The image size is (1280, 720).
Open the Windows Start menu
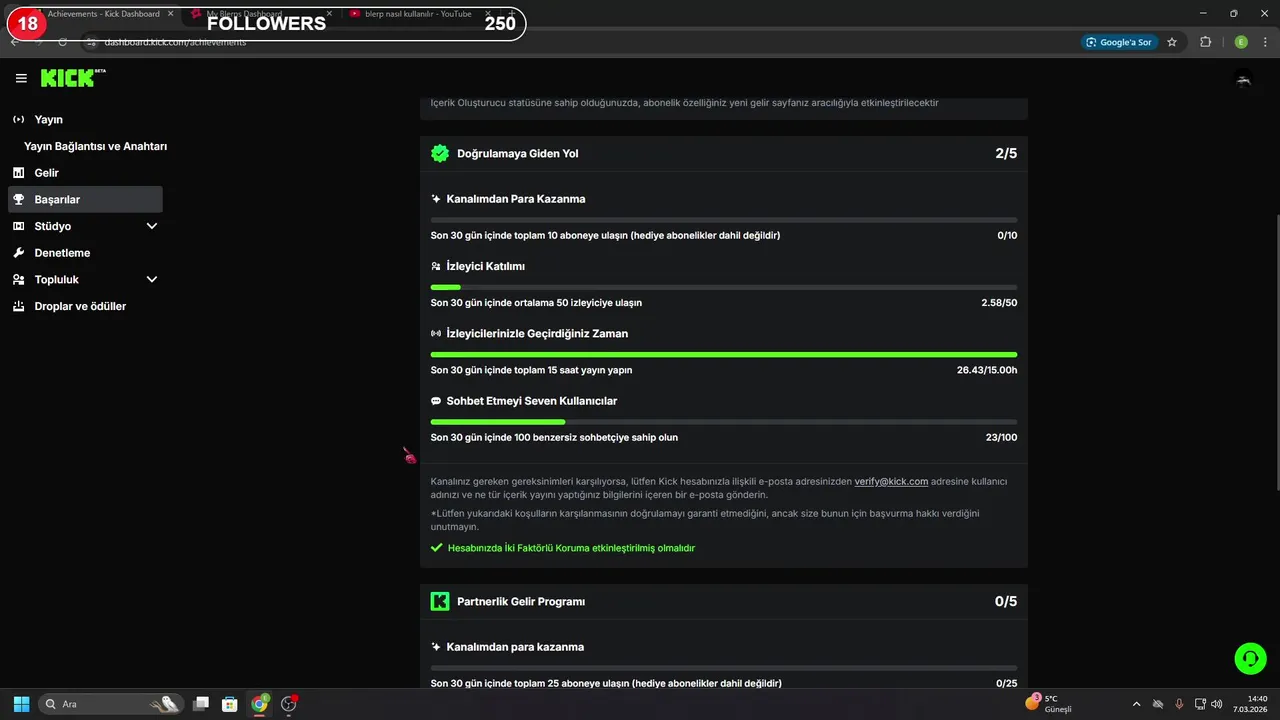point(21,704)
